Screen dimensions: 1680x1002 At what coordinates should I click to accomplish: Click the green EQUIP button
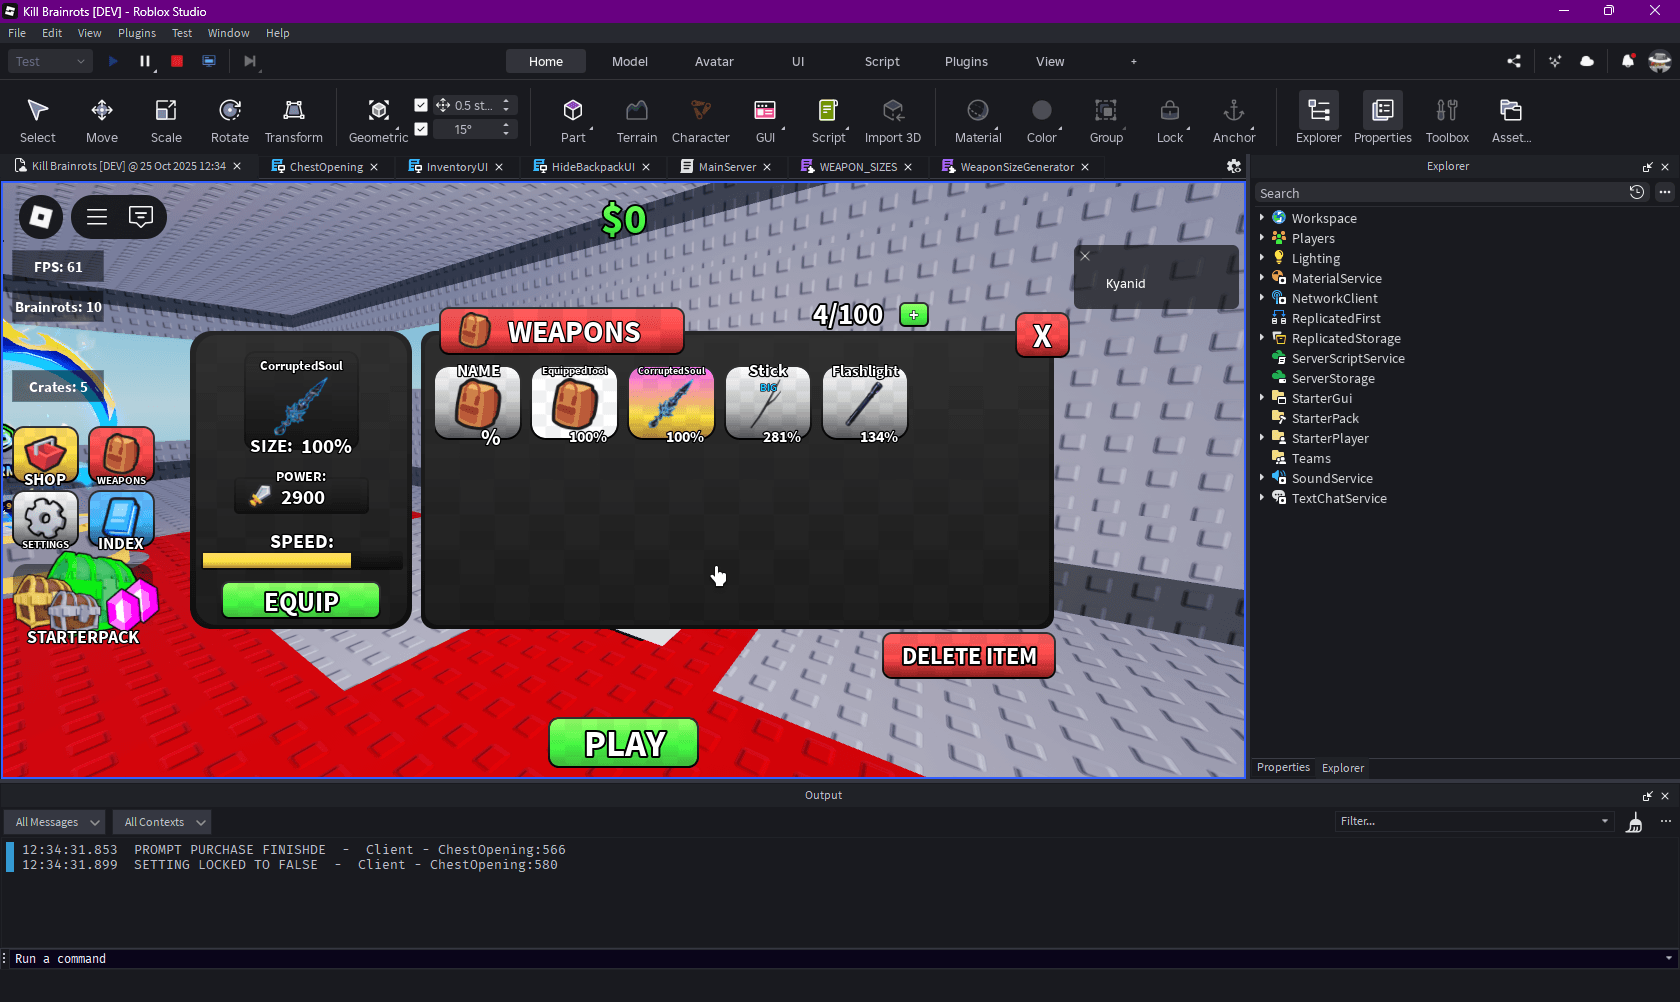[301, 601]
